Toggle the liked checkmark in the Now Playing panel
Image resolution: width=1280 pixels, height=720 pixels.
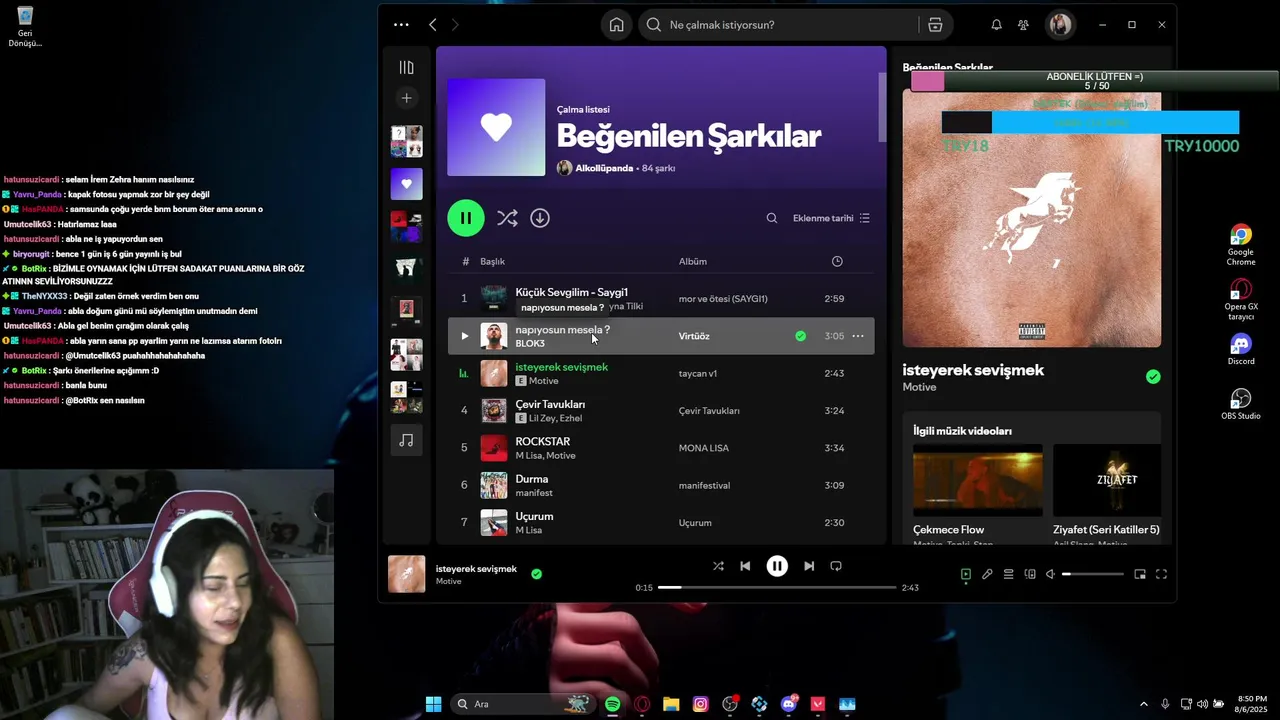pyautogui.click(x=1153, y=377)
